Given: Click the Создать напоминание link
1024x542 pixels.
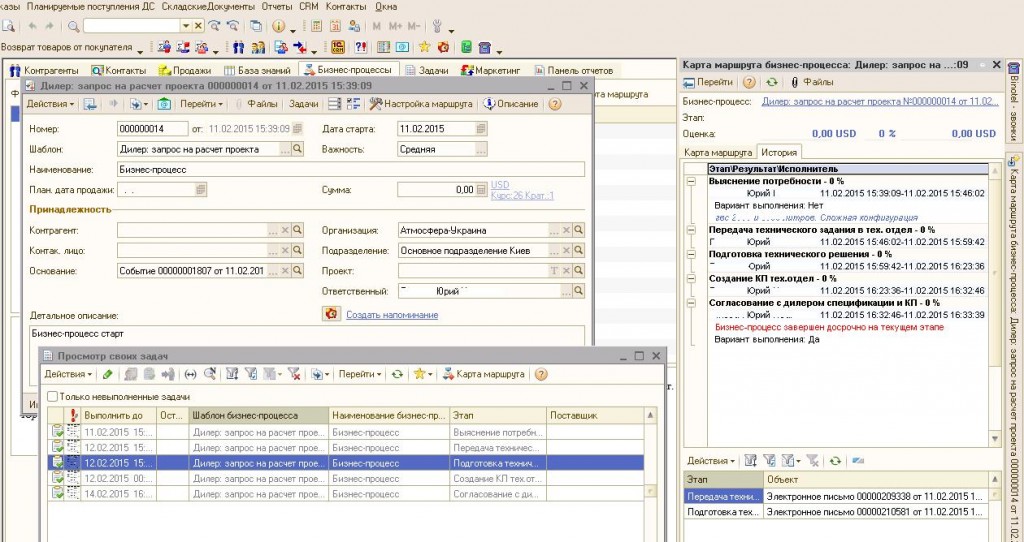Looking at the screenshot, I should tap(392, 315).
